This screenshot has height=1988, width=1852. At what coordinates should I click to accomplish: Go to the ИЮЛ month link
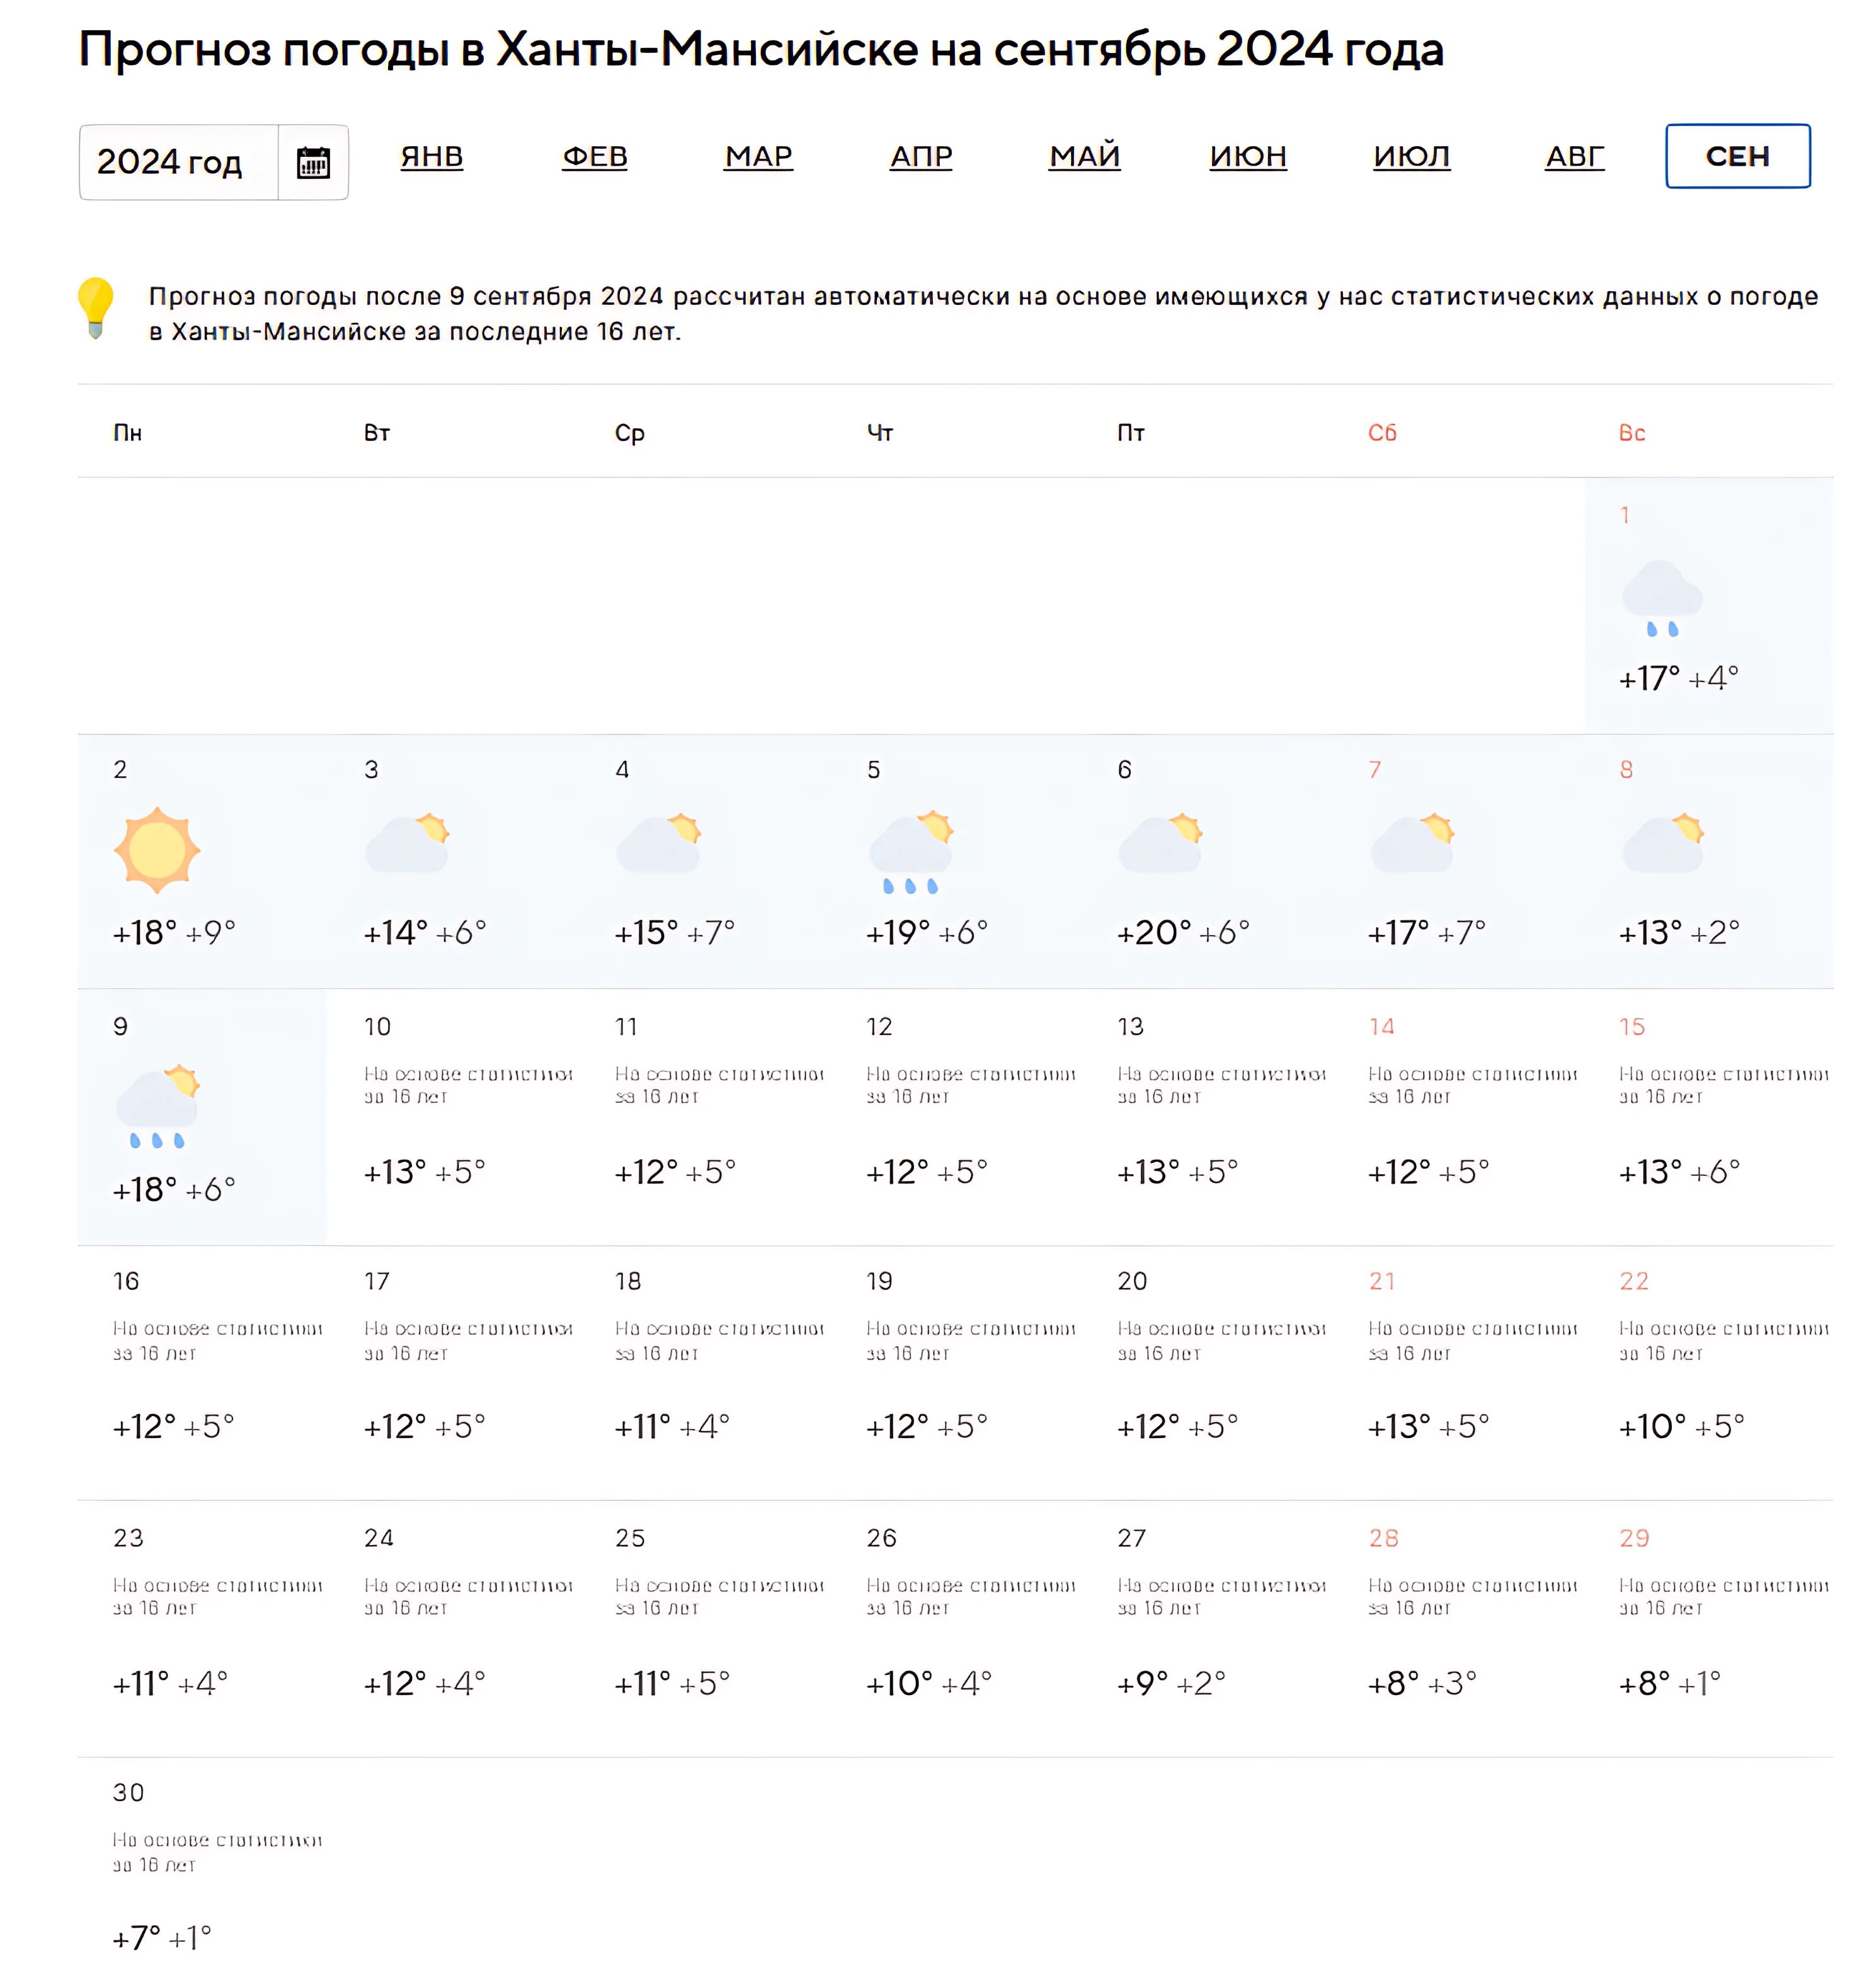[1411, 156]
